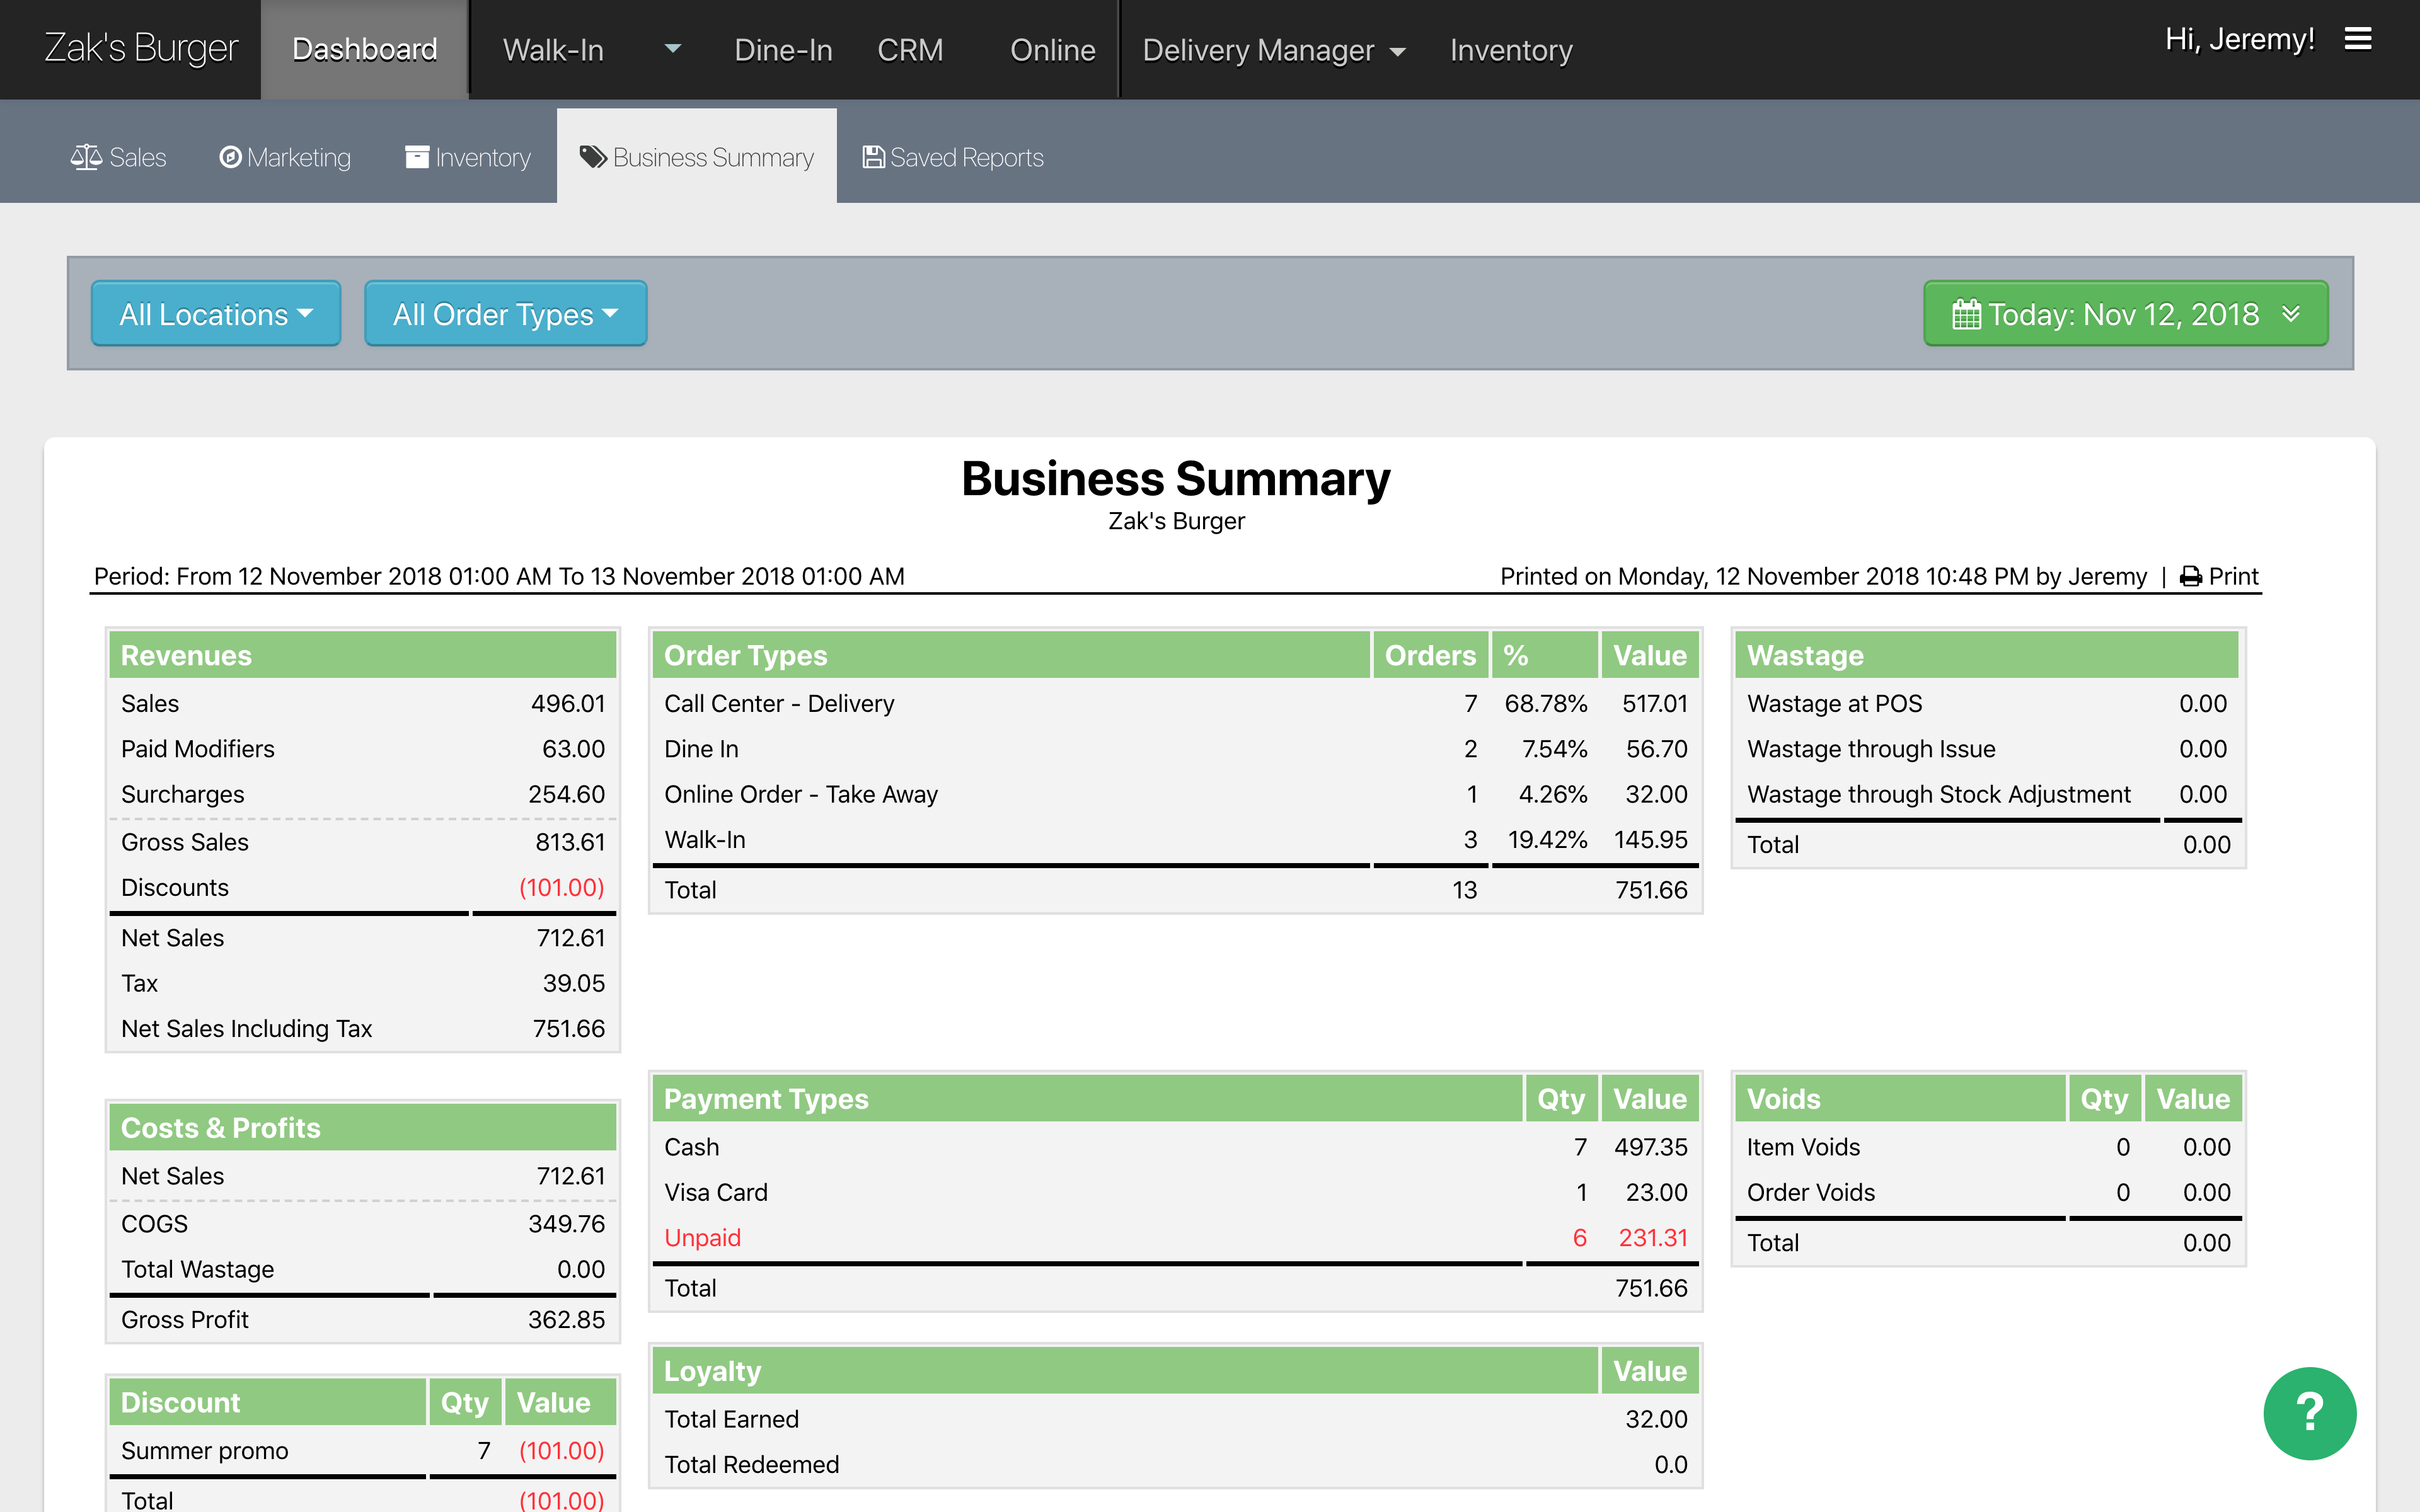Open the help question mark bubble

(x=2310, y=1413)
